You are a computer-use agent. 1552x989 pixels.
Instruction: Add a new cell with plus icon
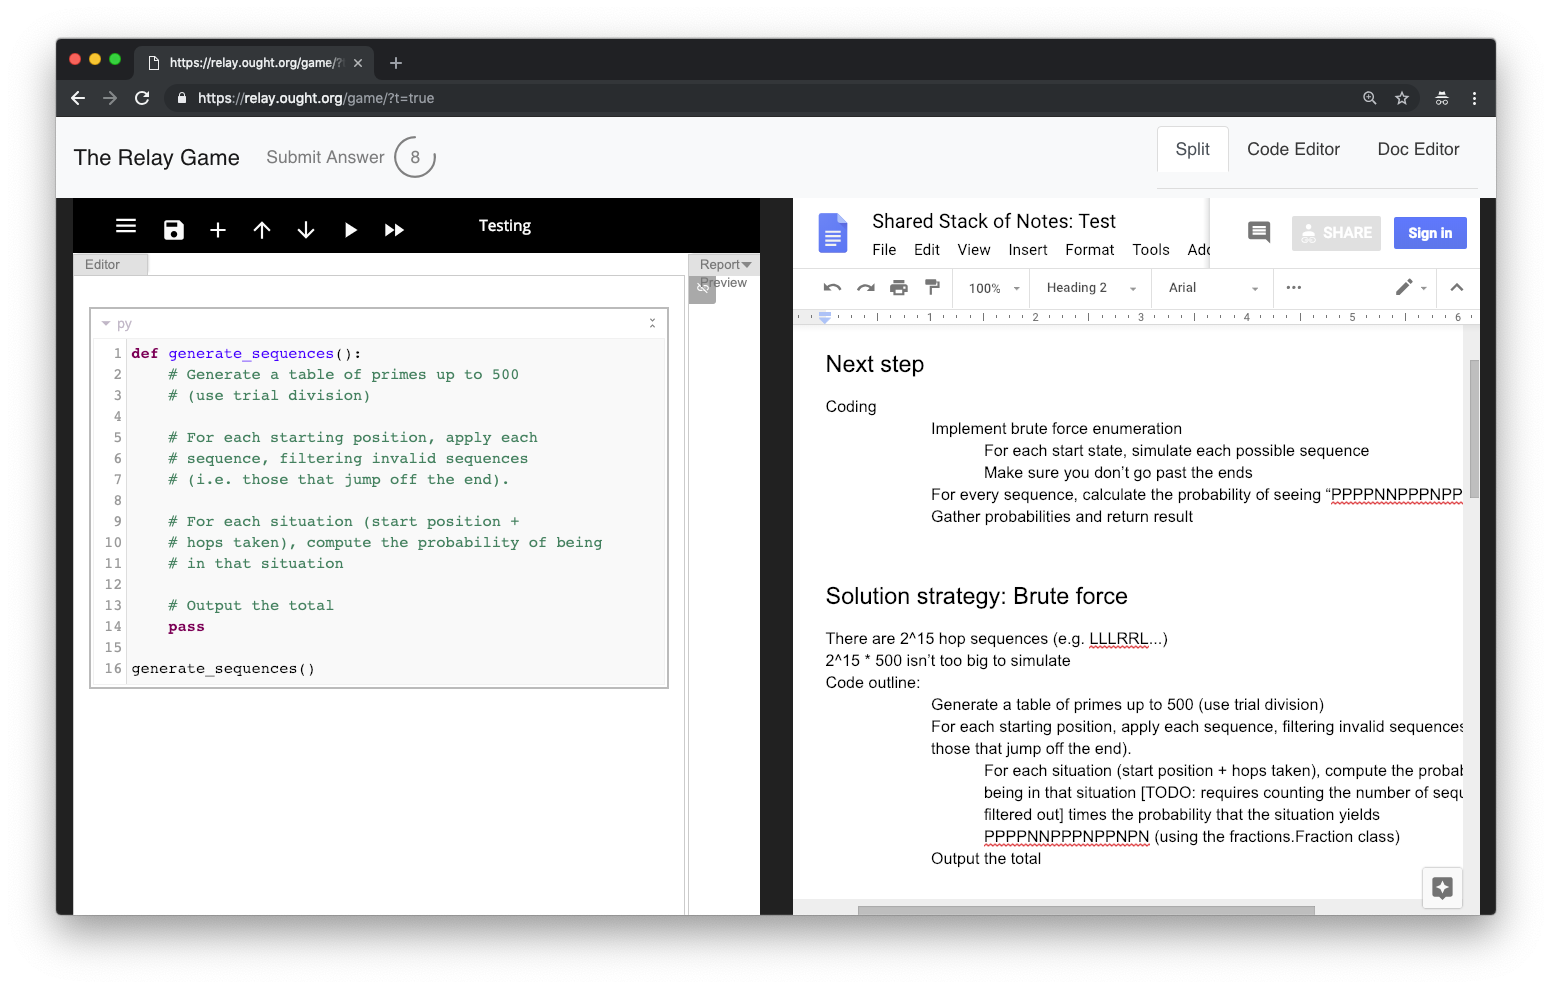218,230
